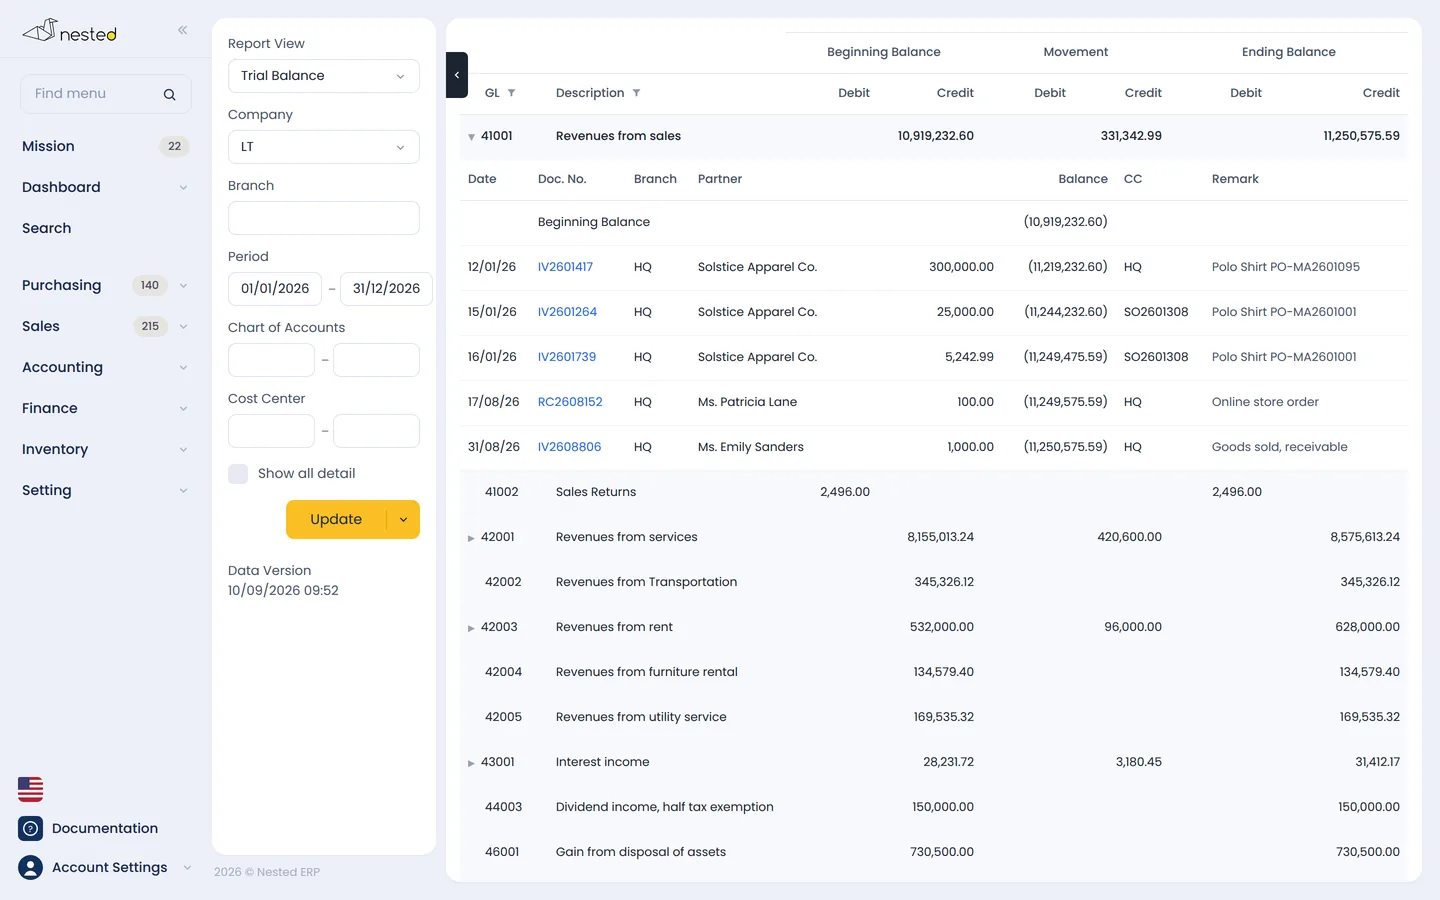Open Documentation help icon

coord(31,828)
